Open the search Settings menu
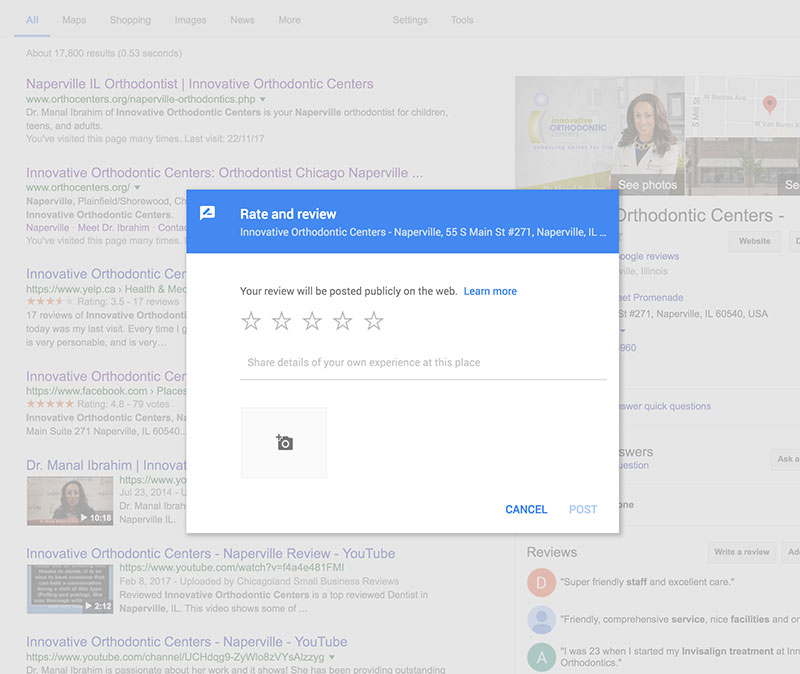The width and height of the screenshot is (800, 674). 410,20
